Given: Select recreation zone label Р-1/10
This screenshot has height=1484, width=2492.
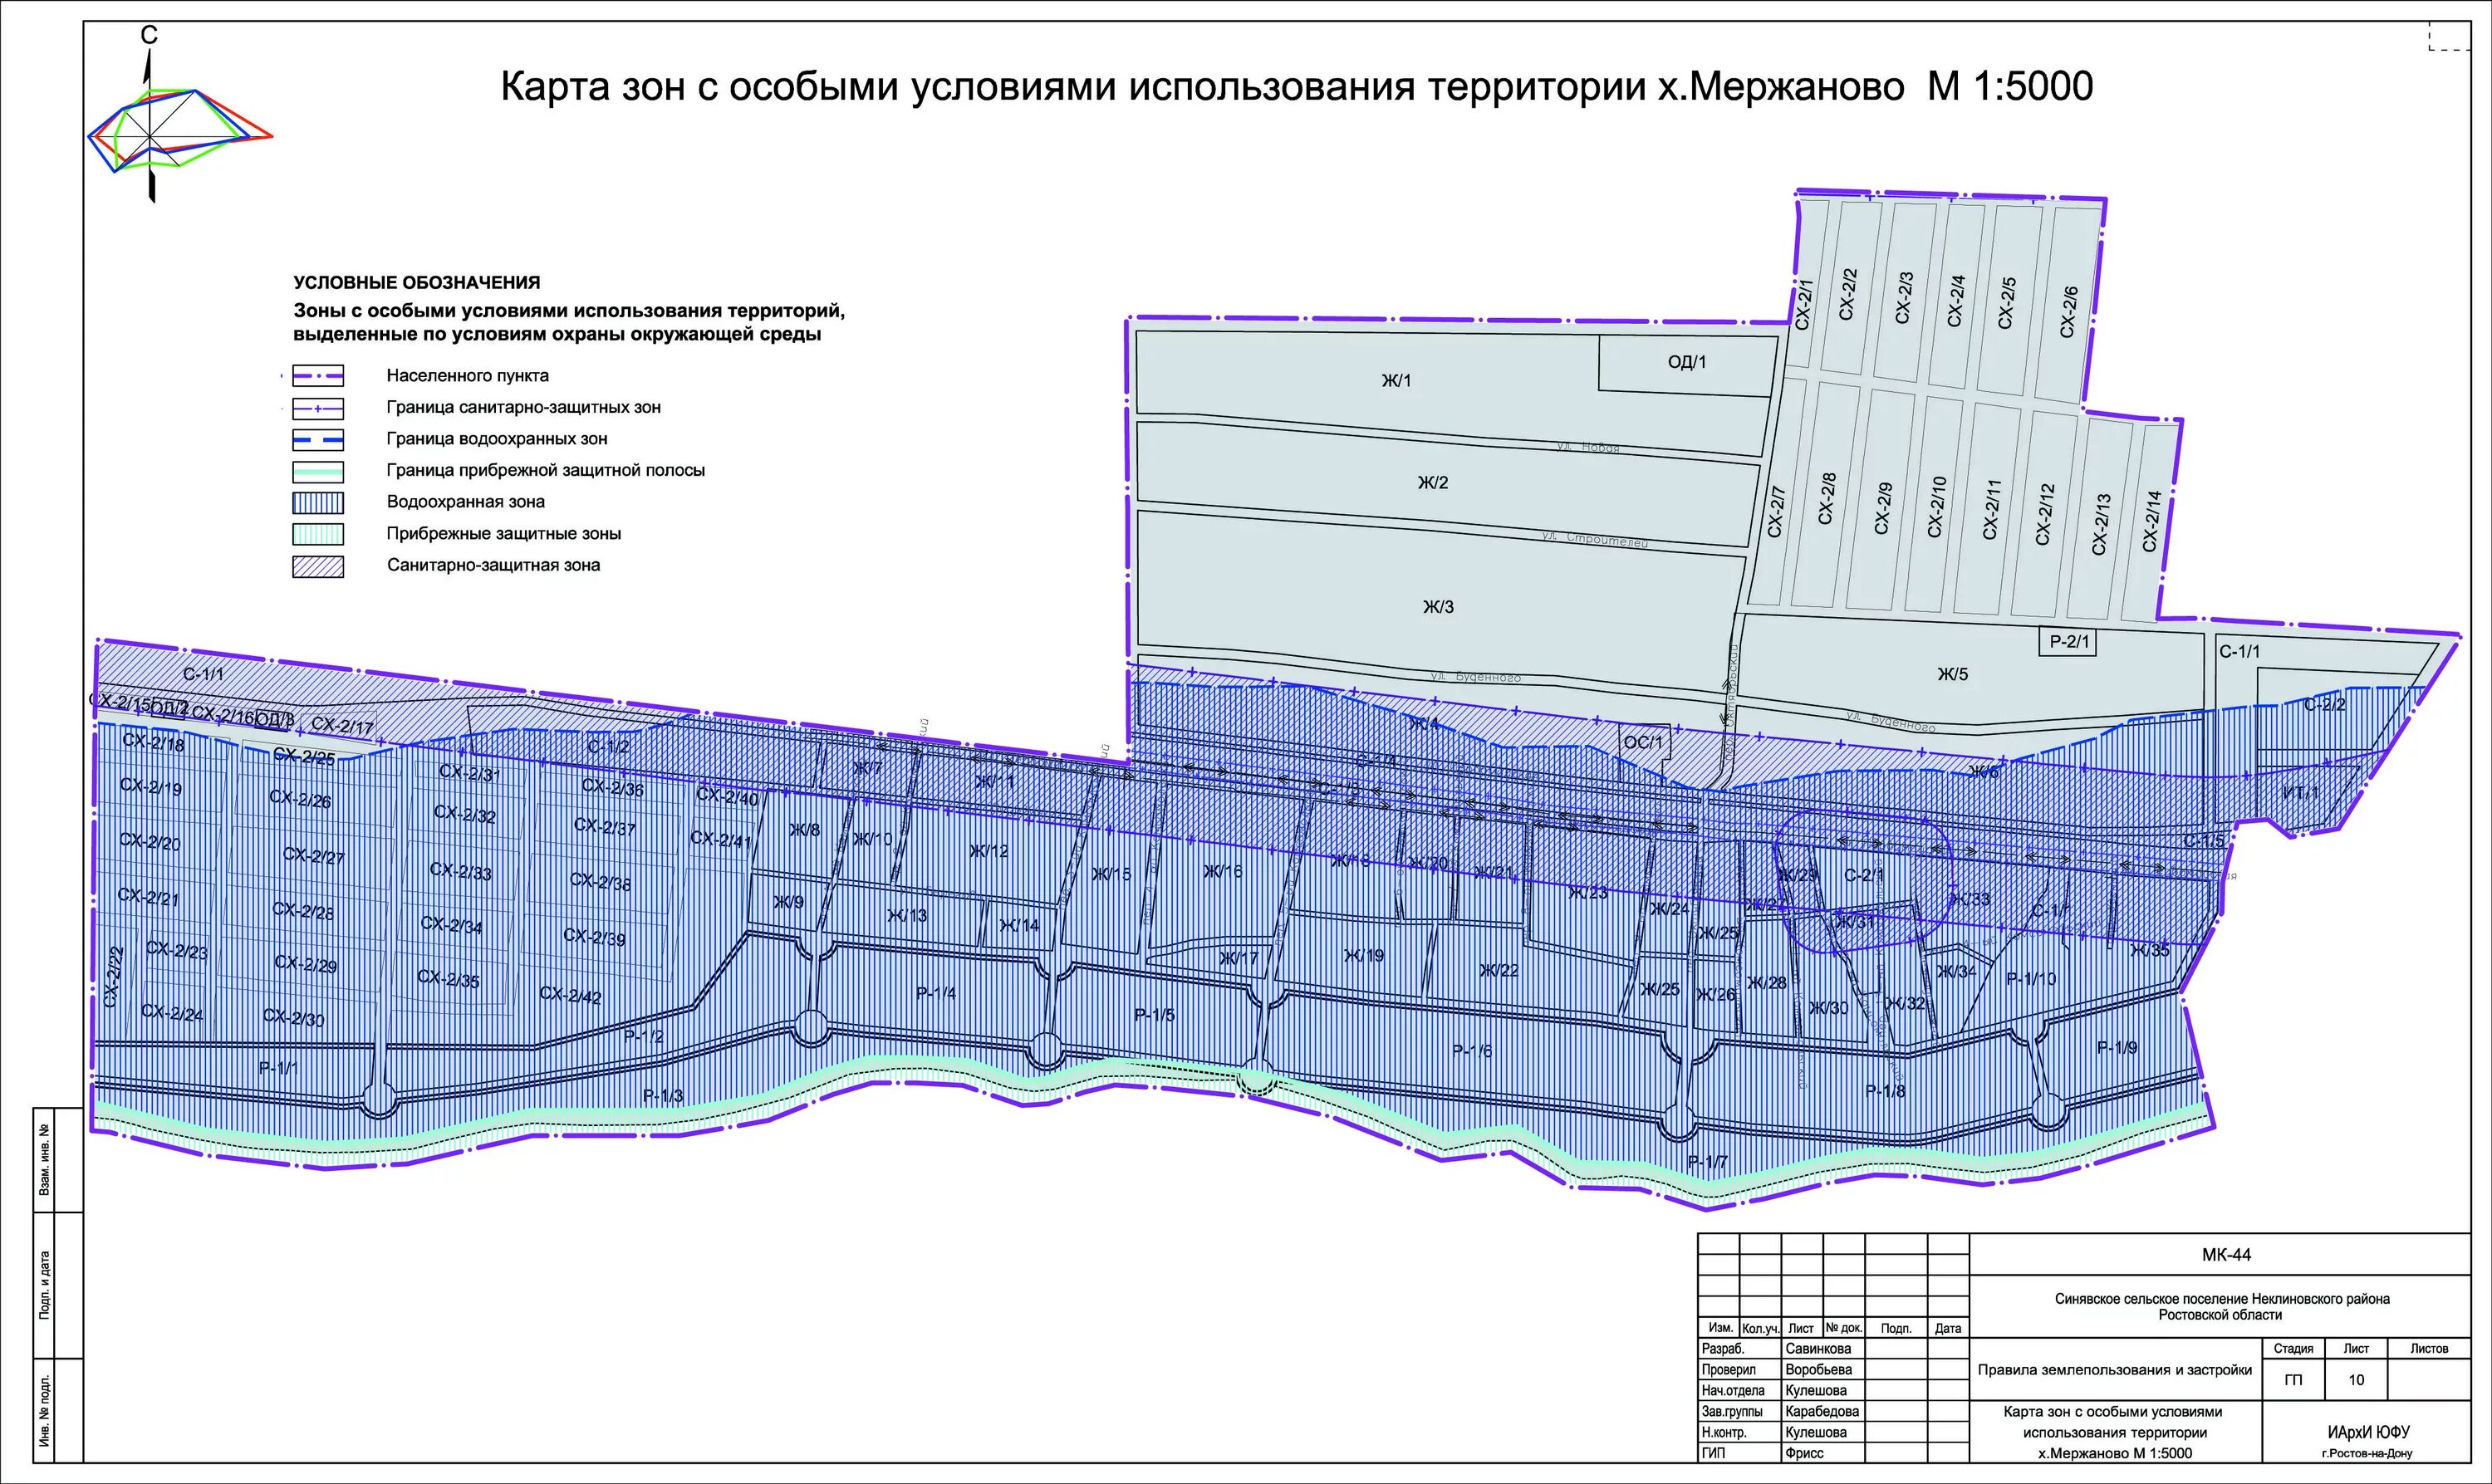Looking at the screenshot, I should 2031,979.
